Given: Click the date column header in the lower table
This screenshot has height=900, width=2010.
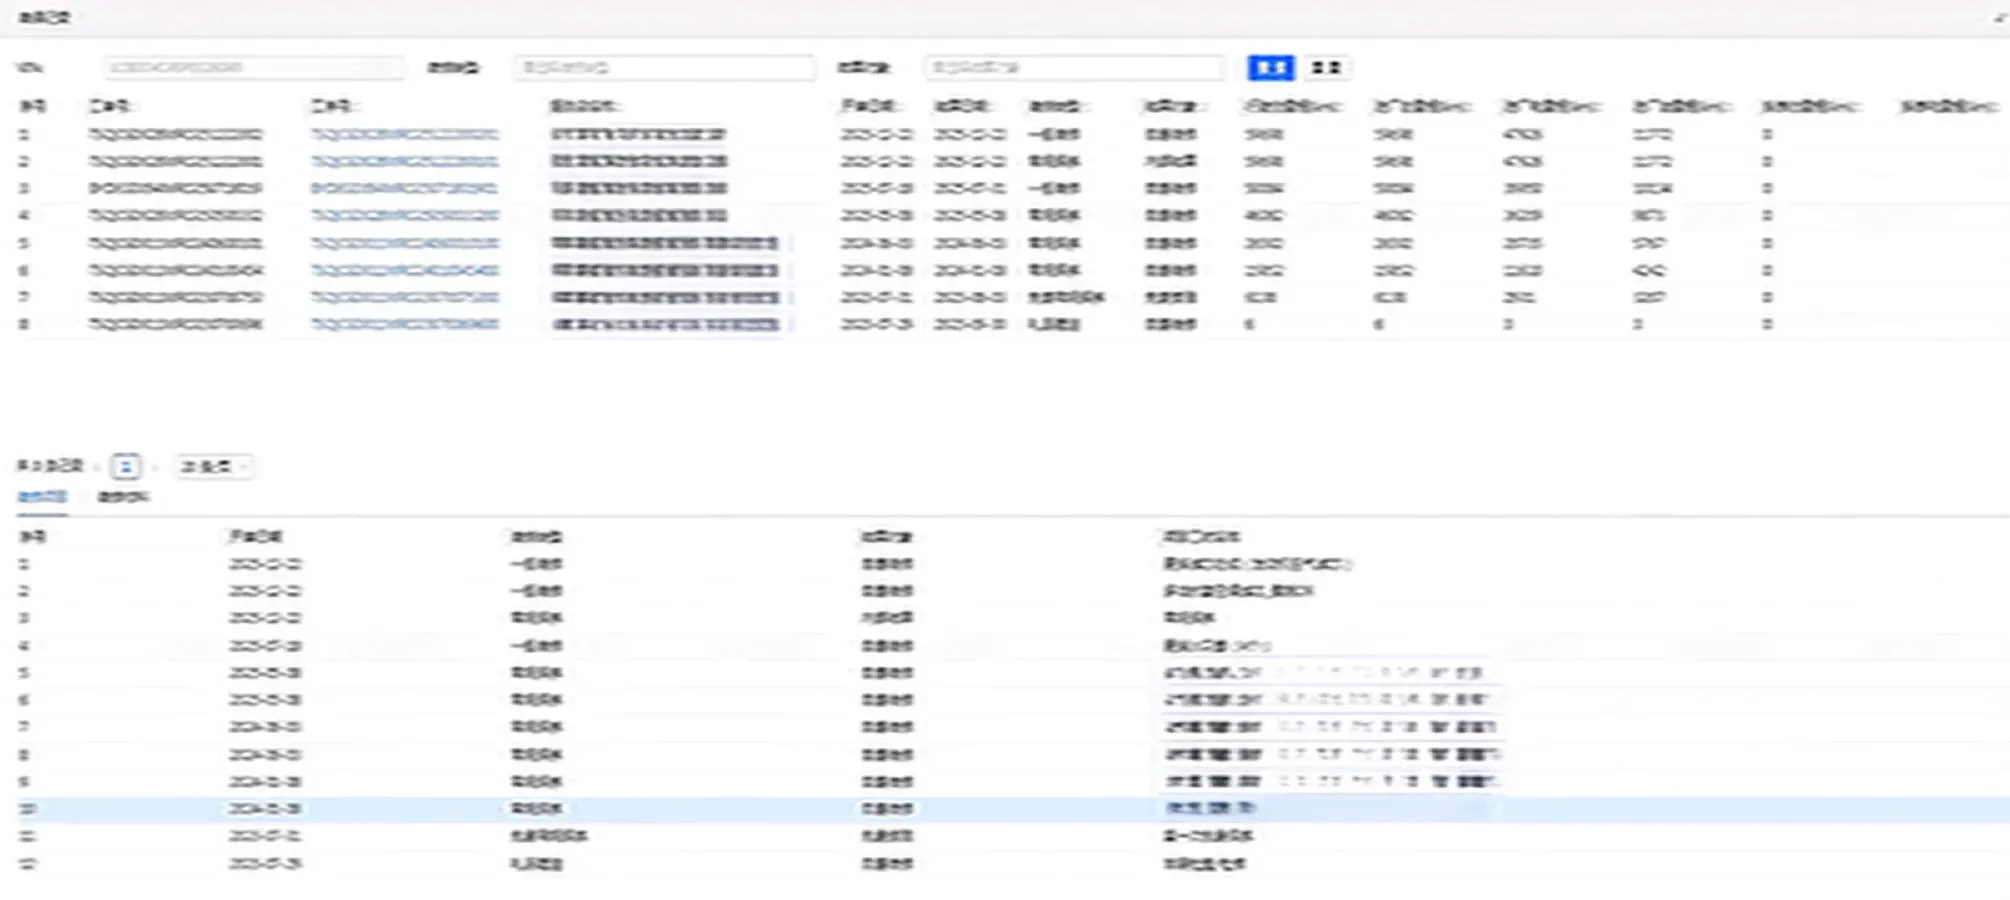Looking at the screenshot, I should click(x=255, y=537).
